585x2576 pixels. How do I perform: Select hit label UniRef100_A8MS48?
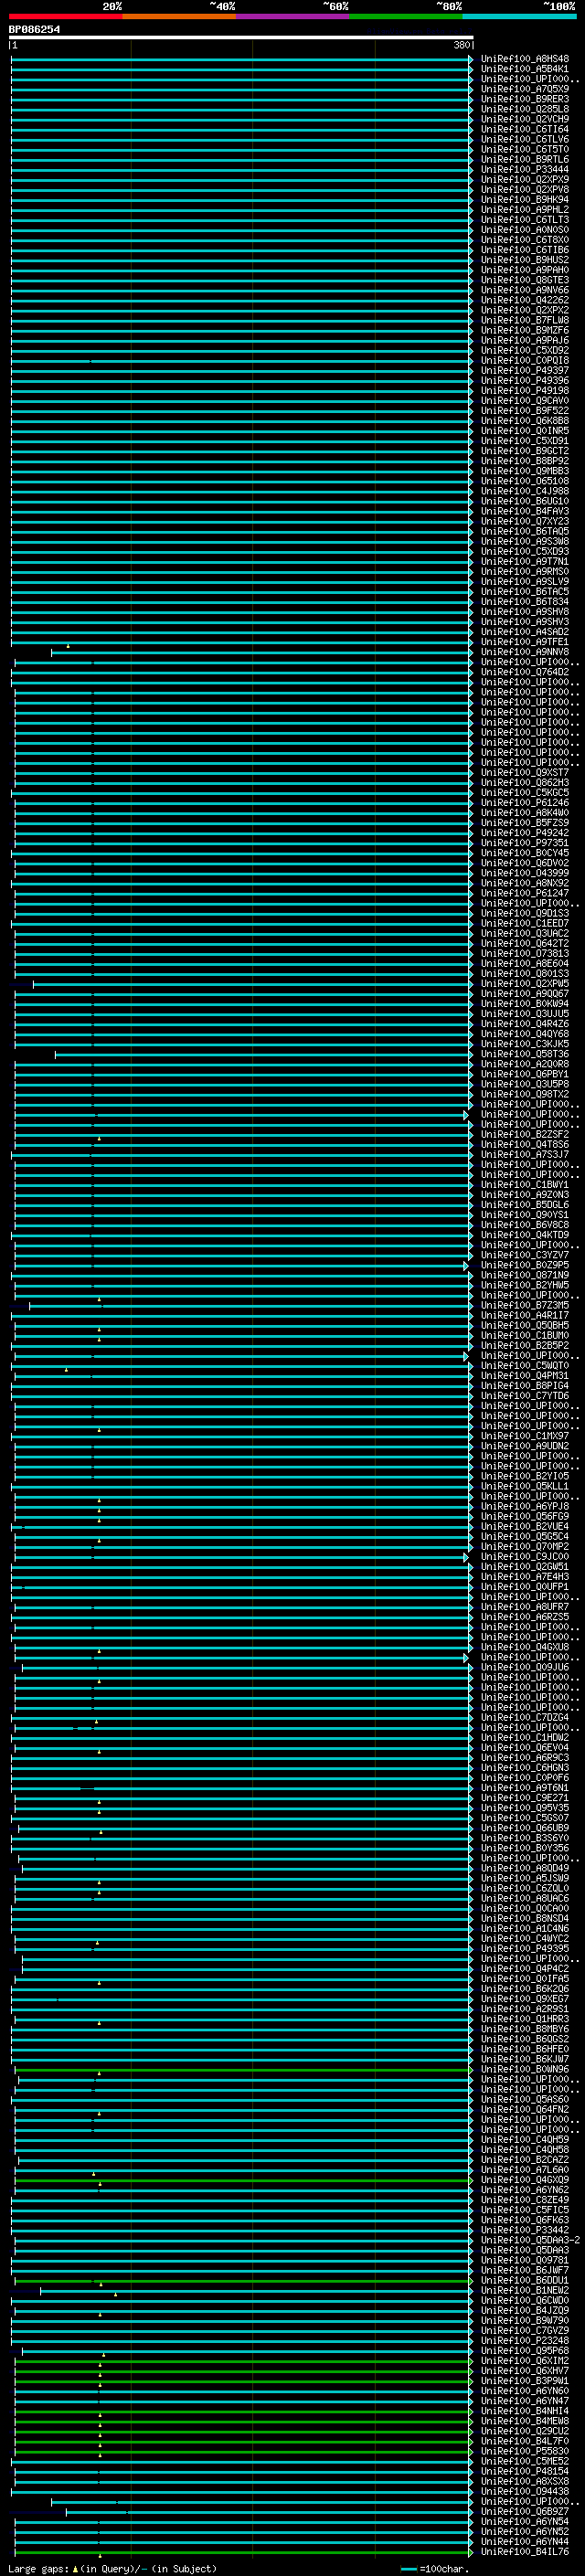click(x=525, y=59)
